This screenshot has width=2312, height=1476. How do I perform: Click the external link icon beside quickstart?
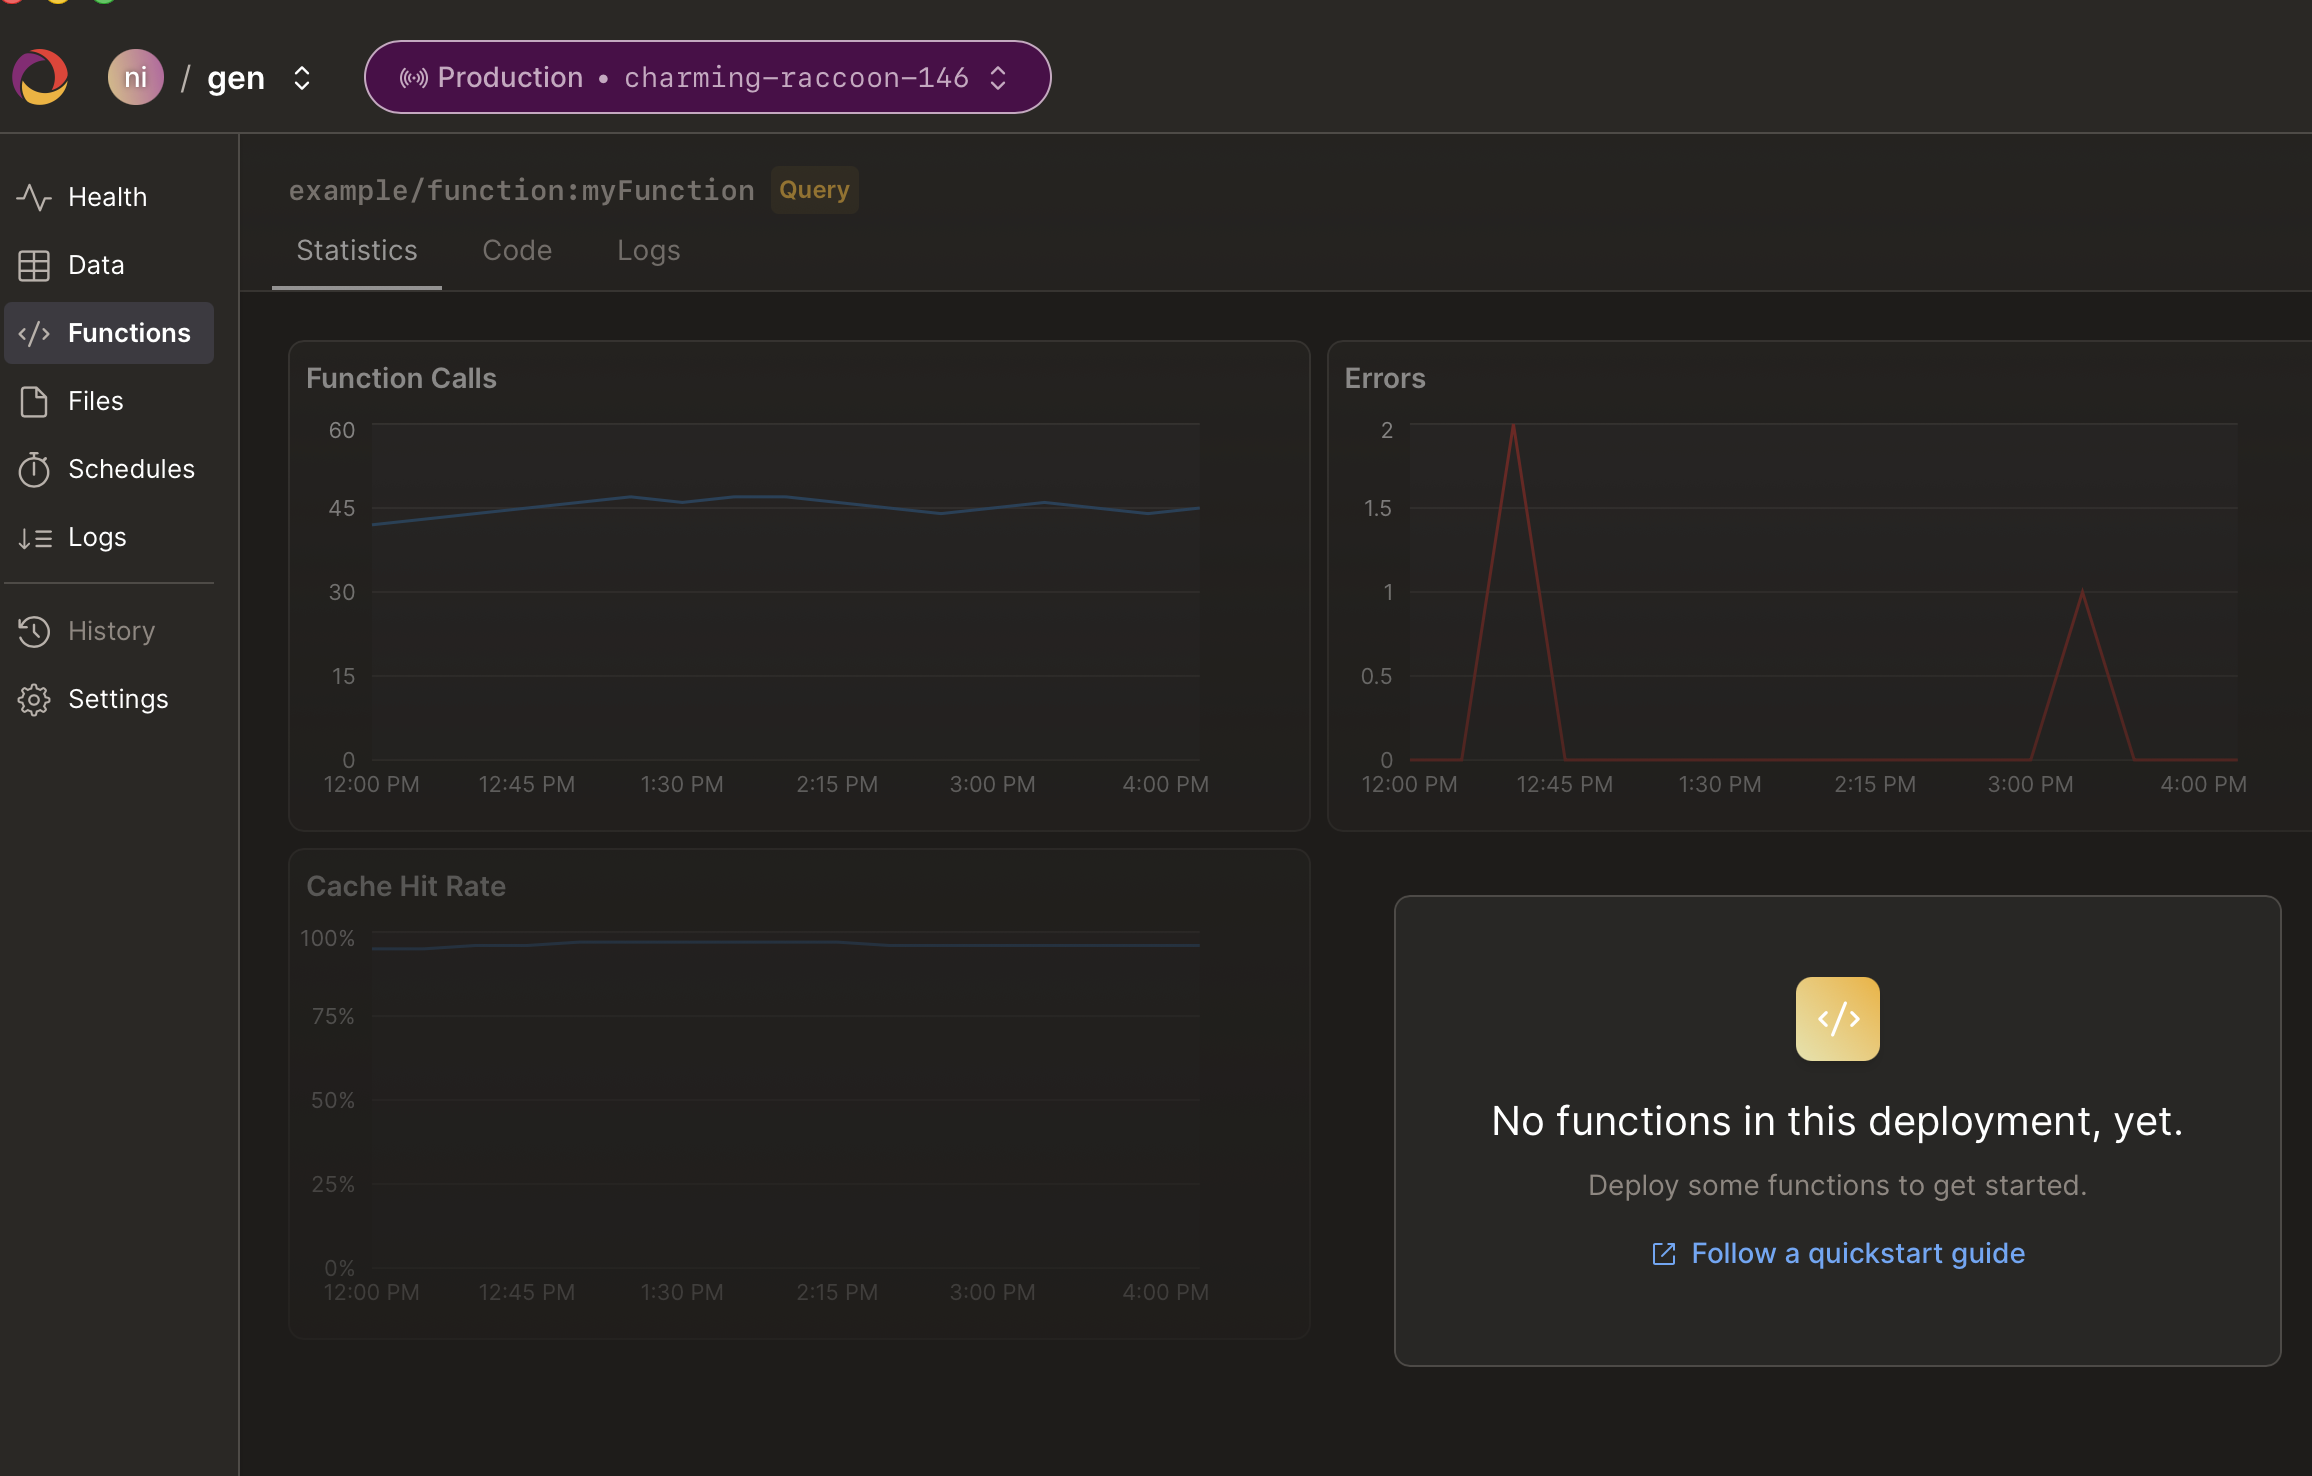(1664, 1254)
